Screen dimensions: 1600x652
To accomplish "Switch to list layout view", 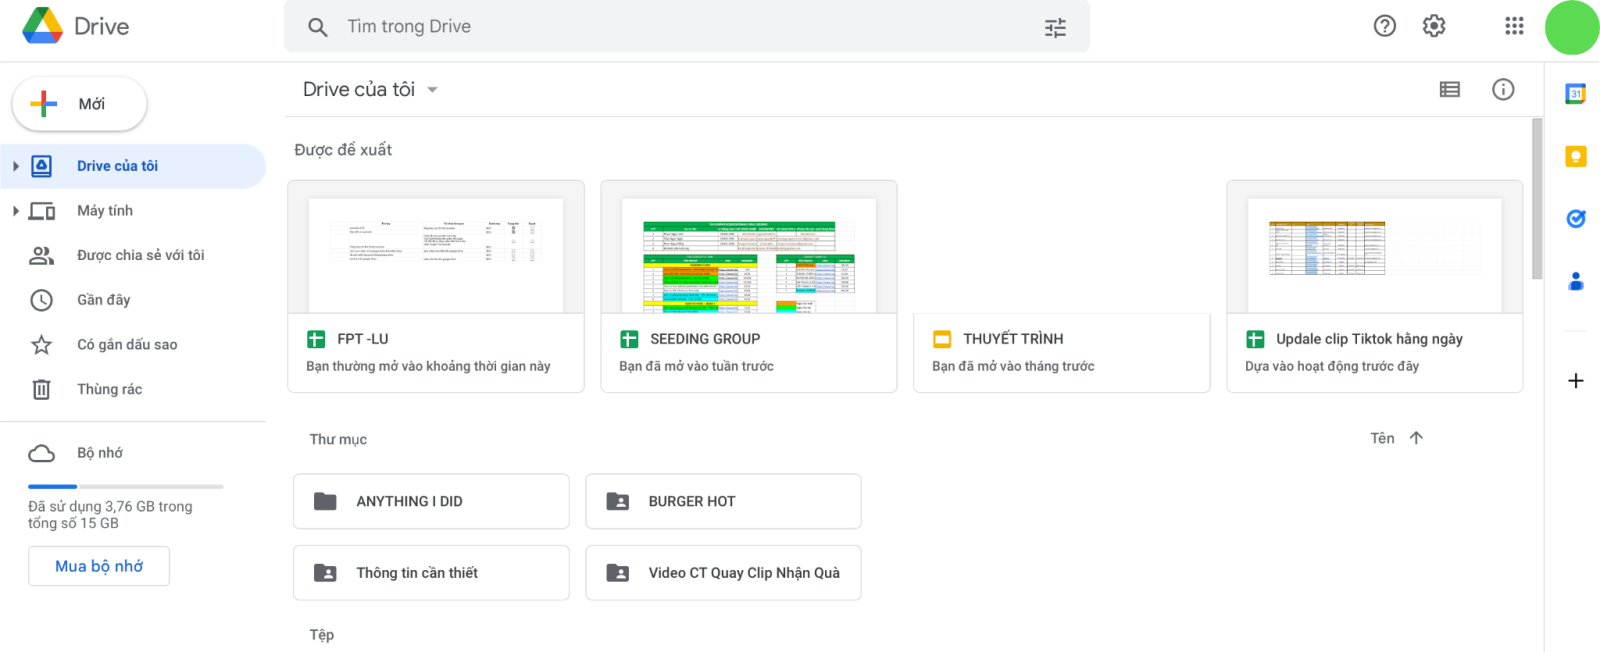I will pos(1450,90).
